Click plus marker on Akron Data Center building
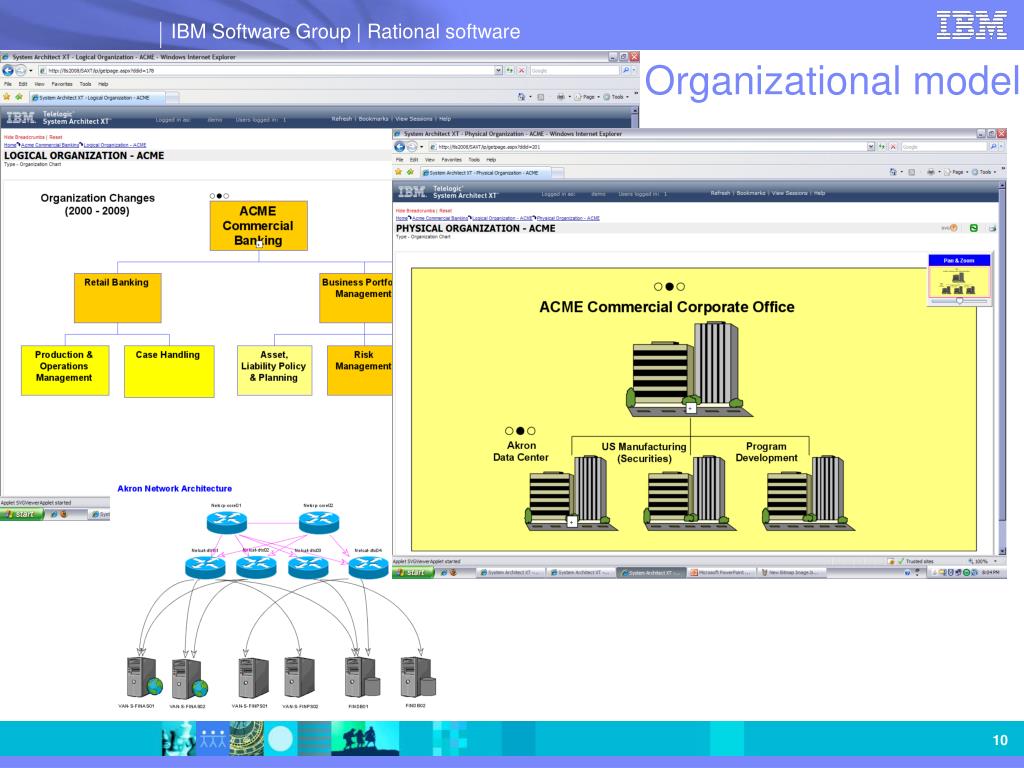The height and width of the screenshot is (768, 1024). pyautogui.click(x=572, y=522)
